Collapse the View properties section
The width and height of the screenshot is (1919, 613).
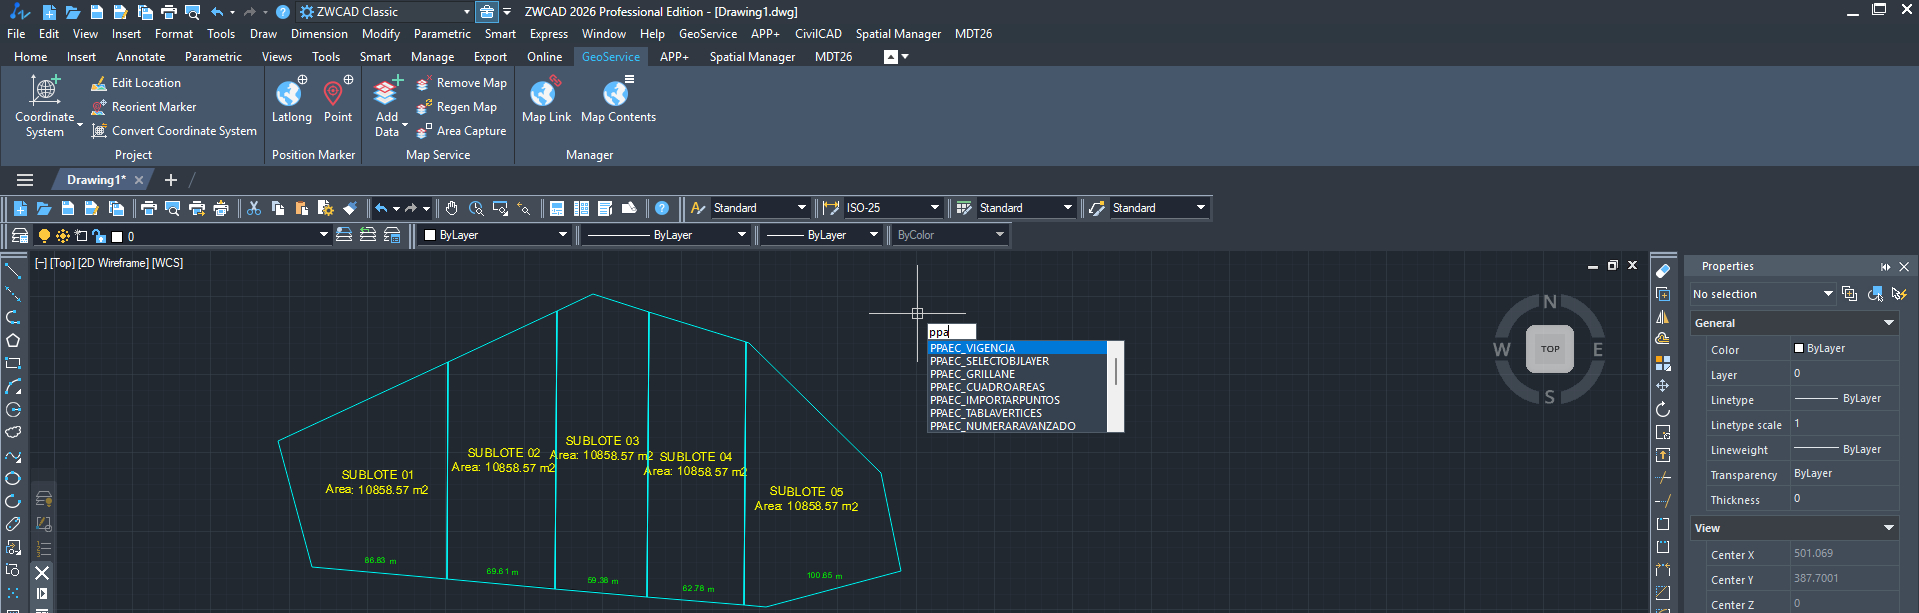coord(1889,528)
